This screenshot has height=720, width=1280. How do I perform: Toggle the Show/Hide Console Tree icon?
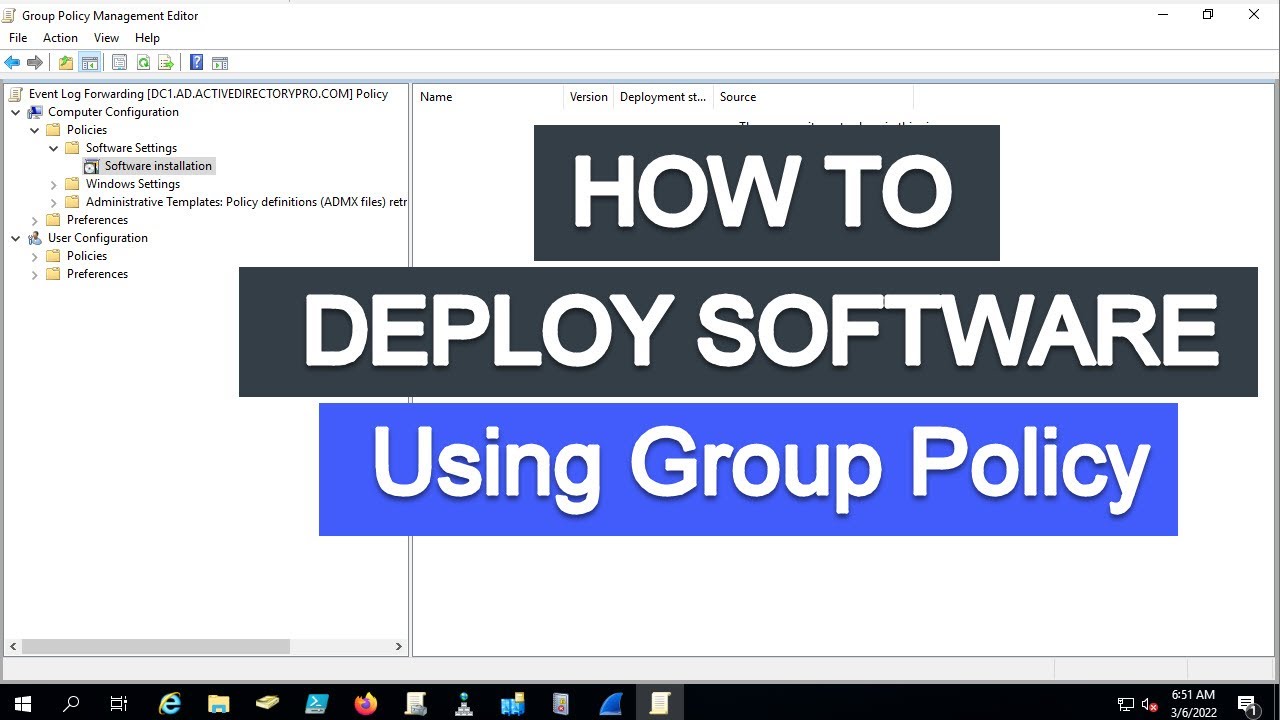coord(90,63)
